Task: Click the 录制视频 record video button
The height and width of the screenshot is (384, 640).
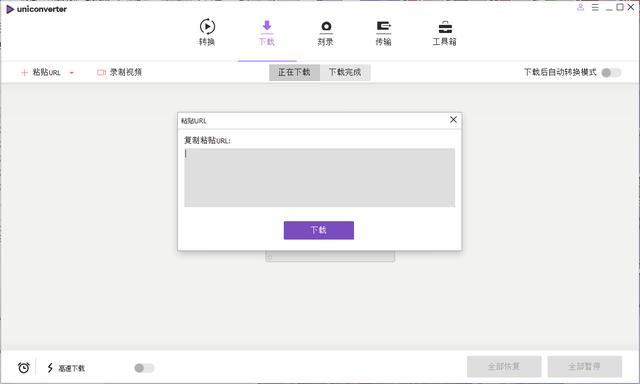Action: pyautogui.click(x=119, y=72)
